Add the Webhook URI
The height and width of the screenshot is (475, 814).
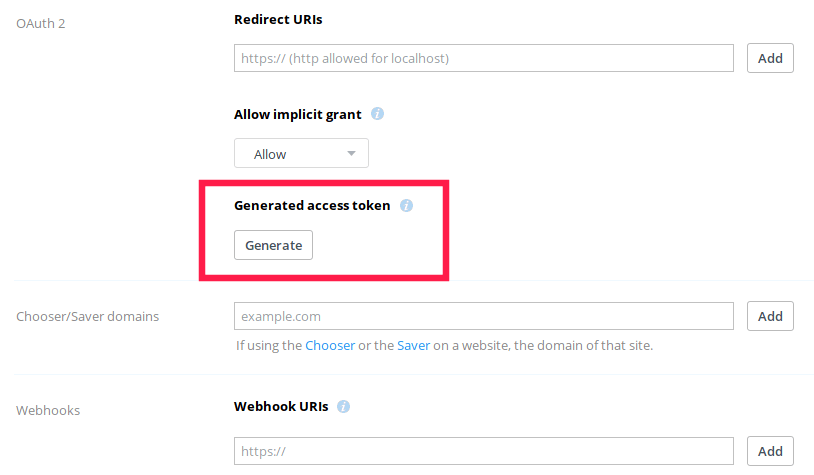click(770, 451)
